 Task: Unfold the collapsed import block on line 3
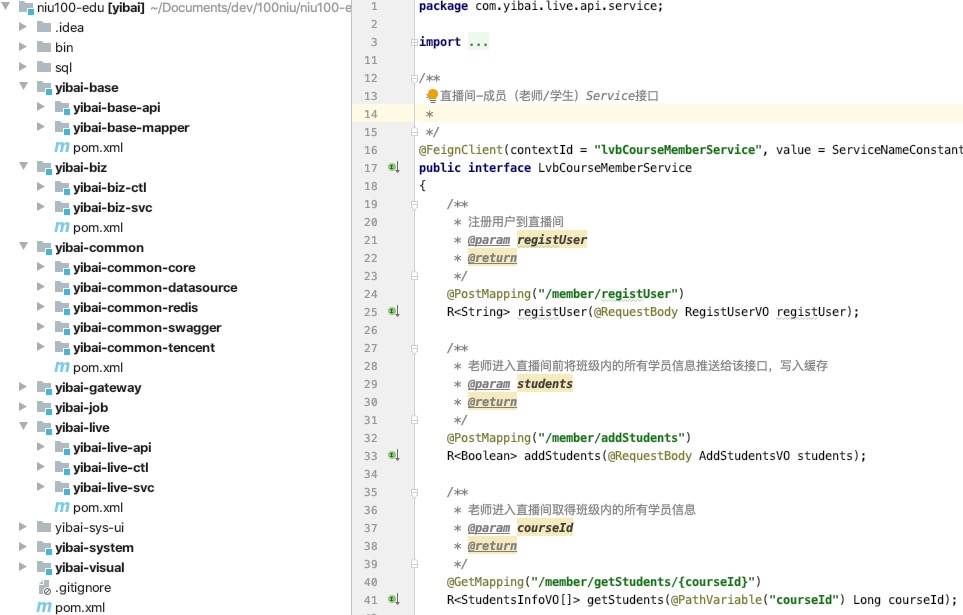click(414, 42)
